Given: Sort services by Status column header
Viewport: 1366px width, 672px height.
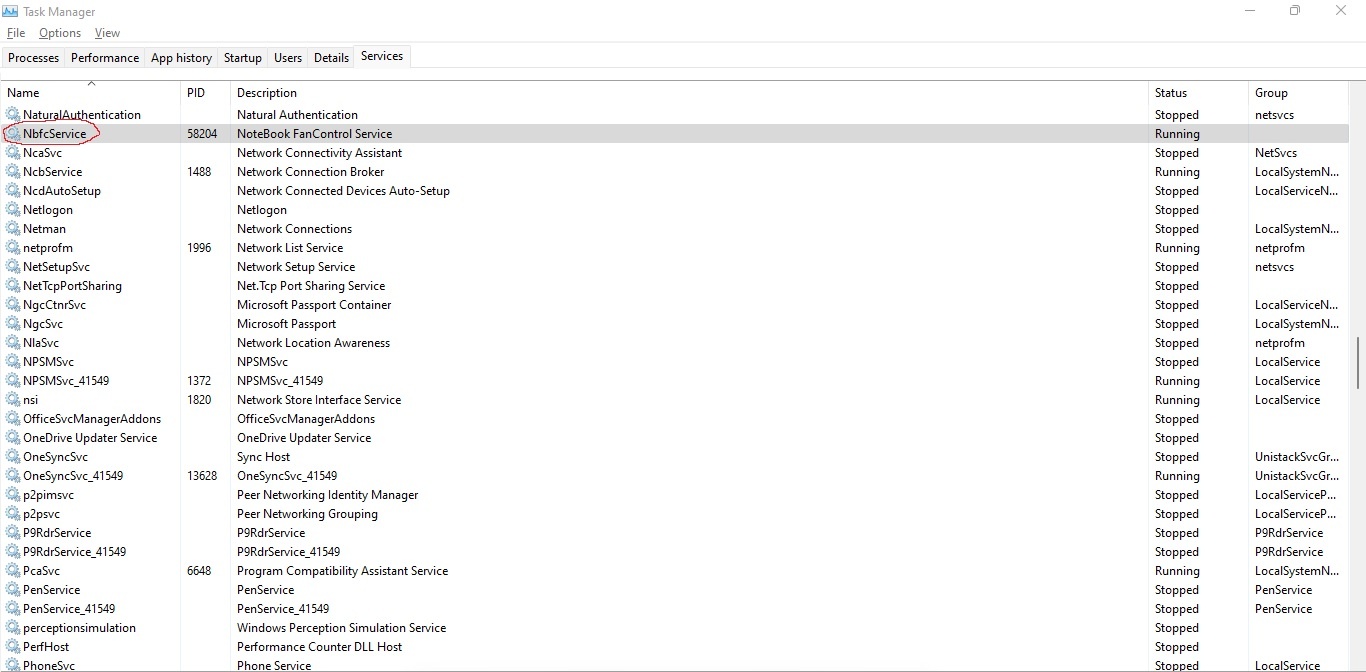Looking at the screenshot, I should 1198,92.
